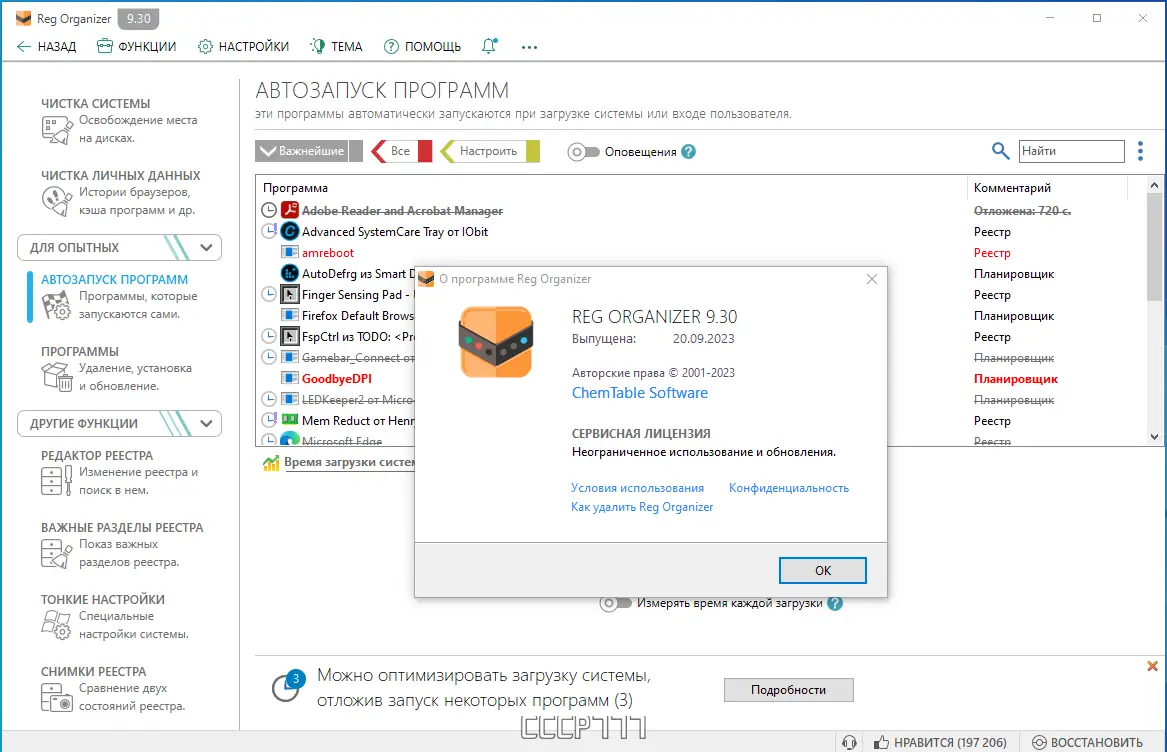Dismiss optimization tip with orange X
The height and width of the screenshot is (752, 1167).
tap(1152, 666)
